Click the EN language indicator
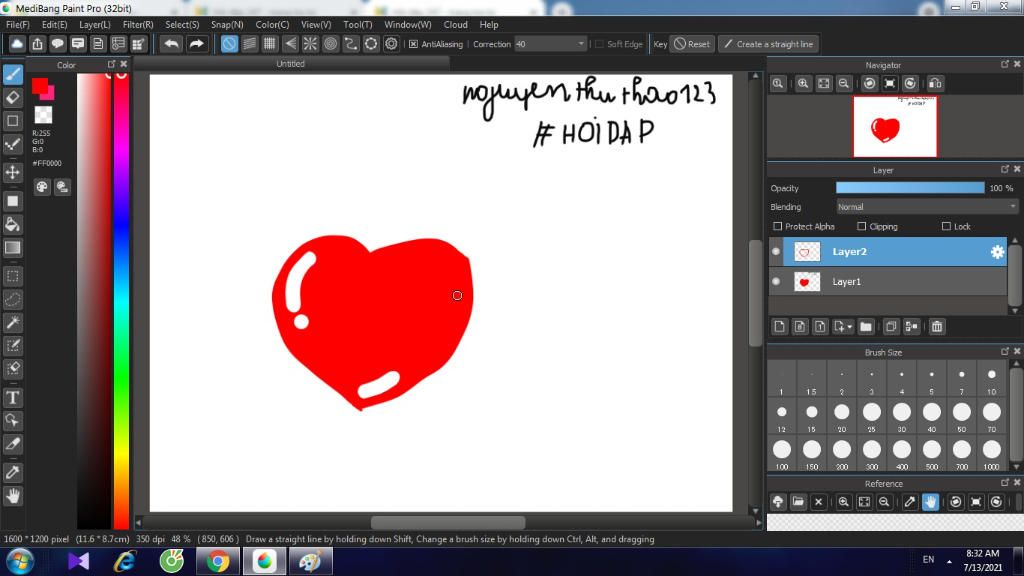 click(x=928, y=560)
